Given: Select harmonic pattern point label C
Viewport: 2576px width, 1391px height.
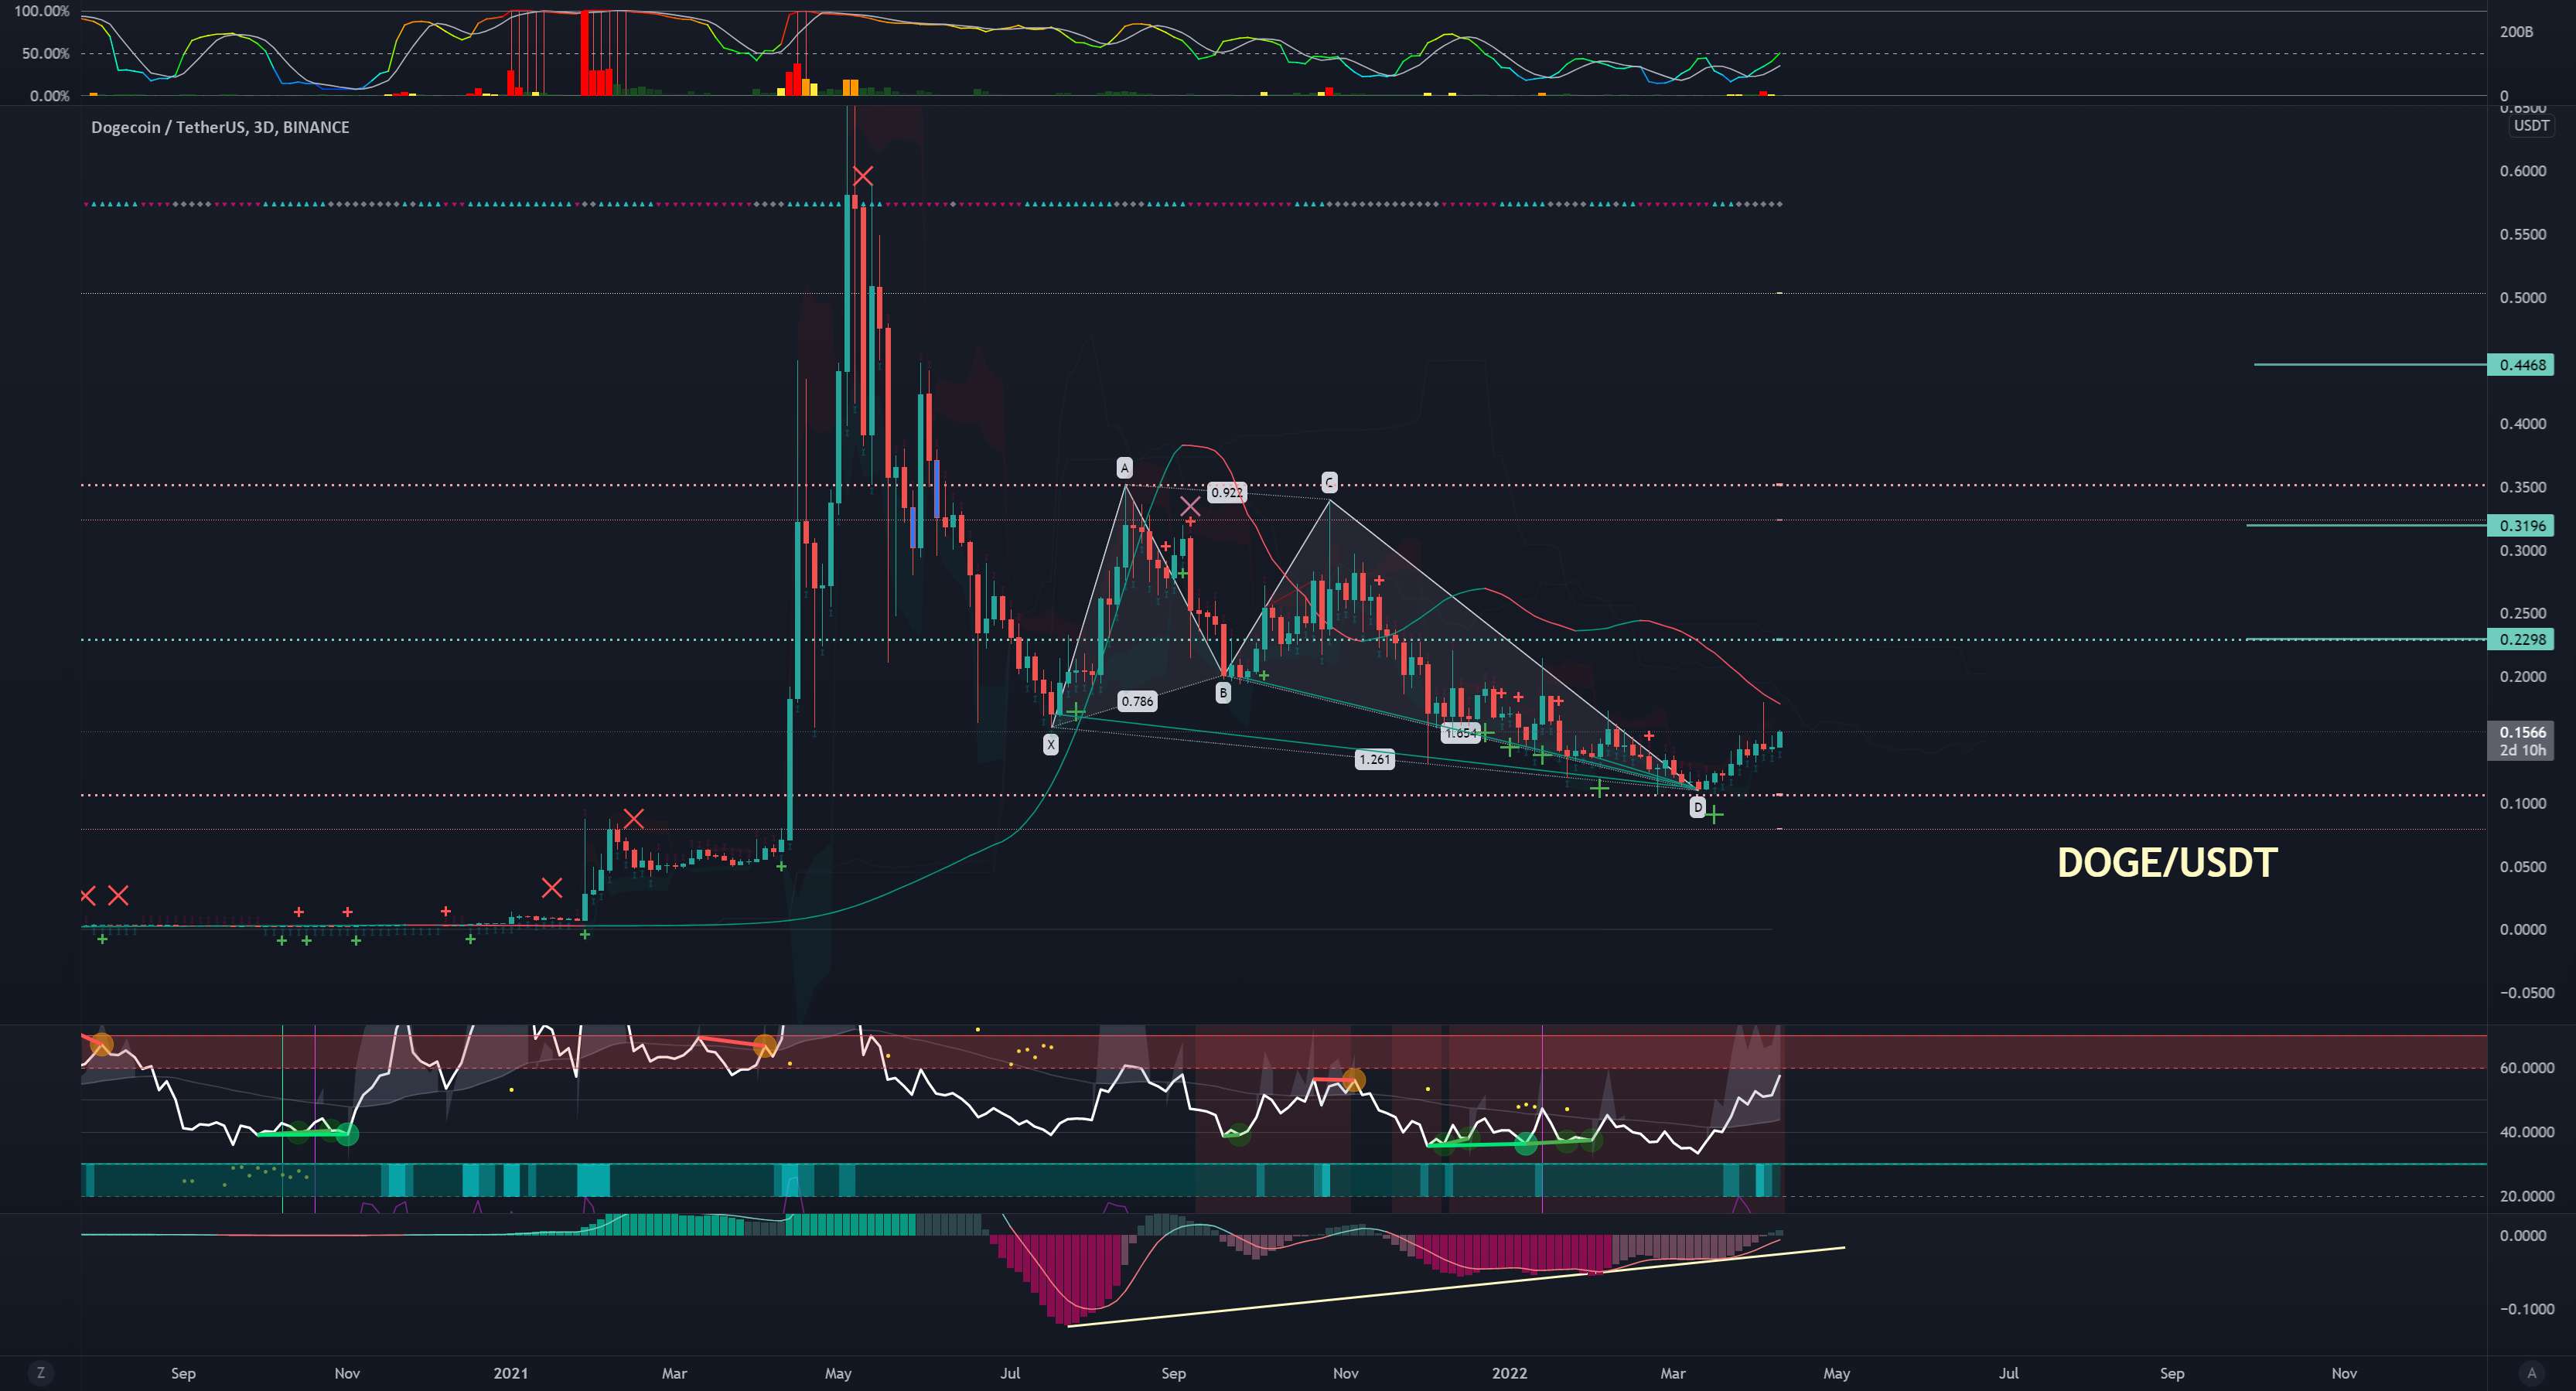Looking at the screenshot, I should click(1329, 483).
